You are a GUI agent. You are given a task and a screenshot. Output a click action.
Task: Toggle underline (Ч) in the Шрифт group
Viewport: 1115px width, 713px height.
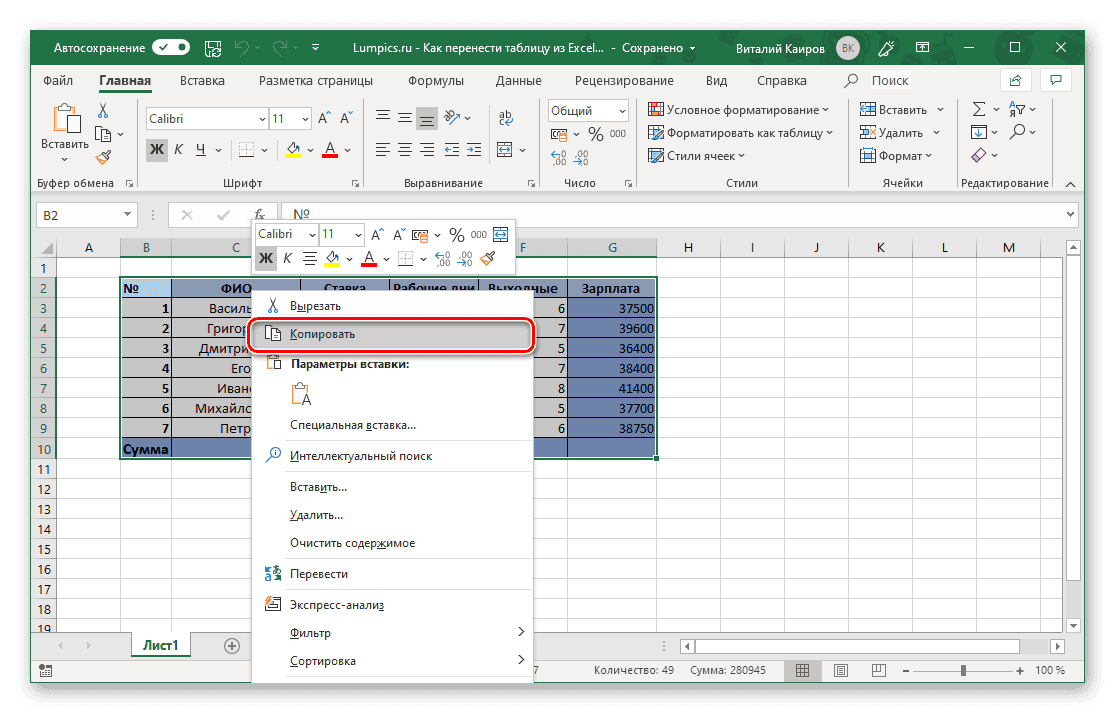point(203,148)
